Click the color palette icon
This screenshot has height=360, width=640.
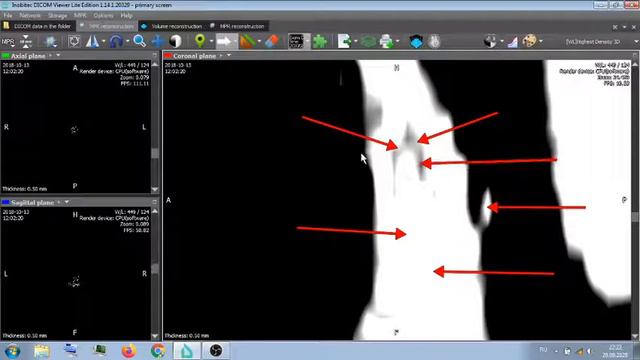coord(529,41)
